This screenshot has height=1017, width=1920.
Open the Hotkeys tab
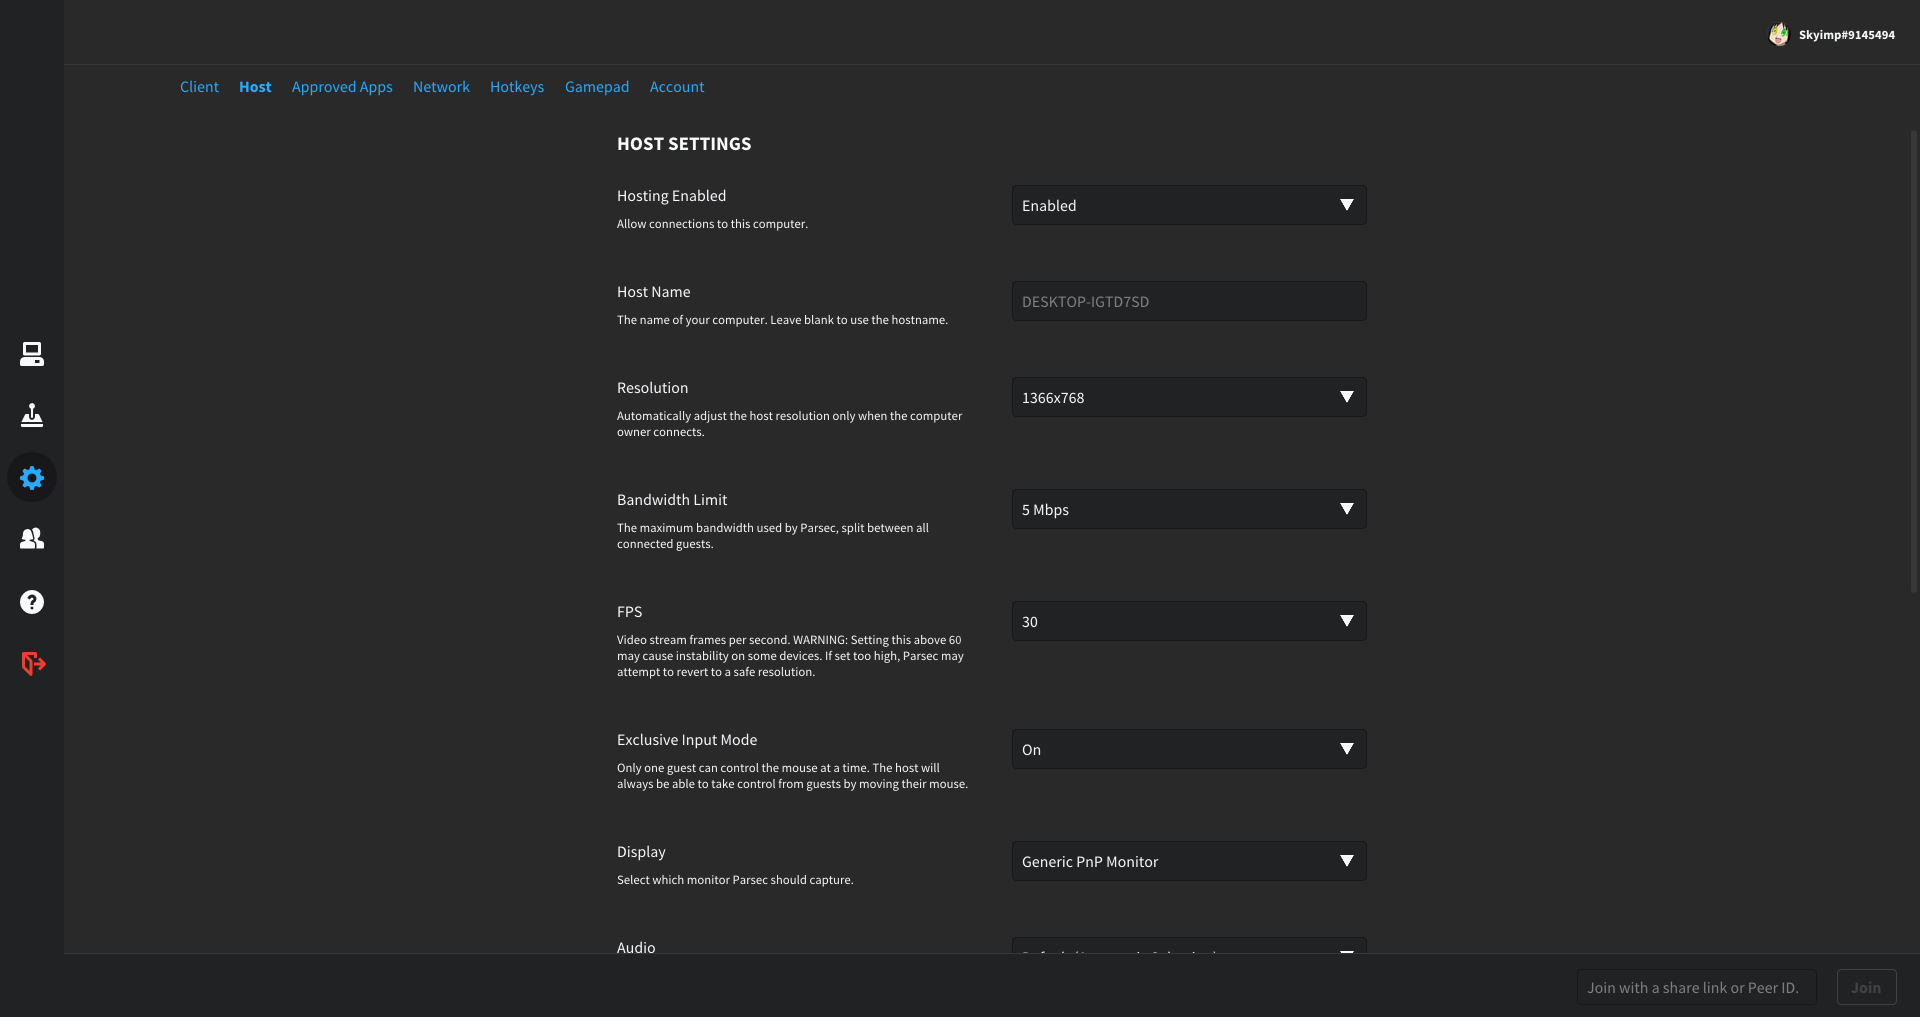pos(517,87)
